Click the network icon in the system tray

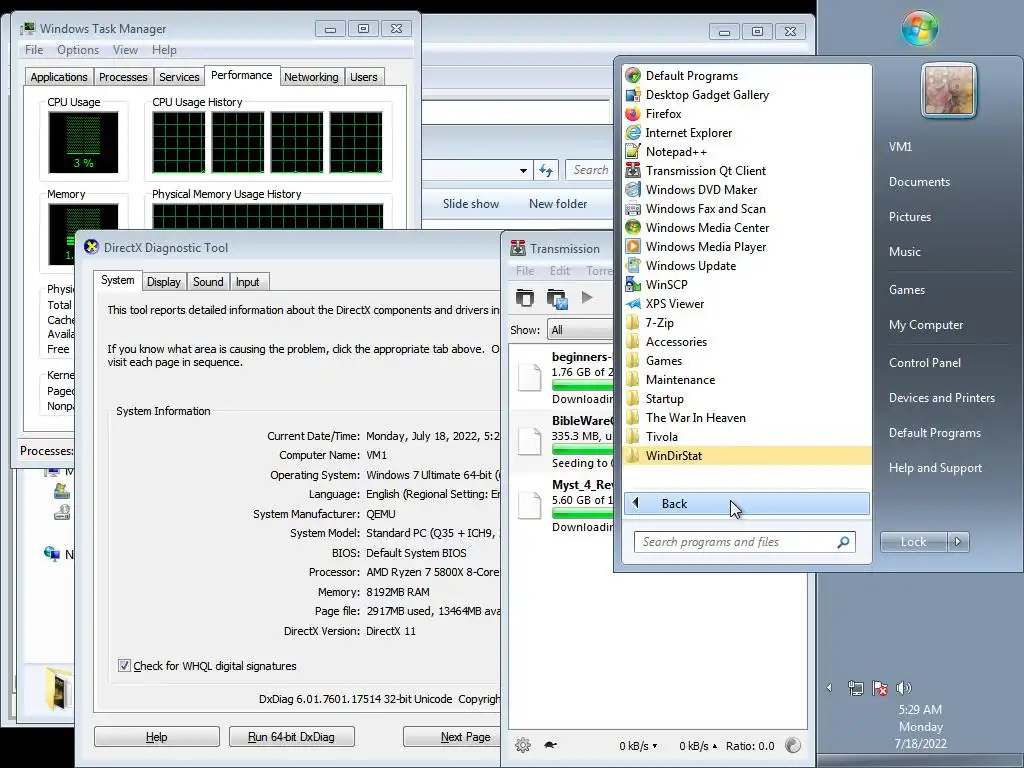click(855, 688)
